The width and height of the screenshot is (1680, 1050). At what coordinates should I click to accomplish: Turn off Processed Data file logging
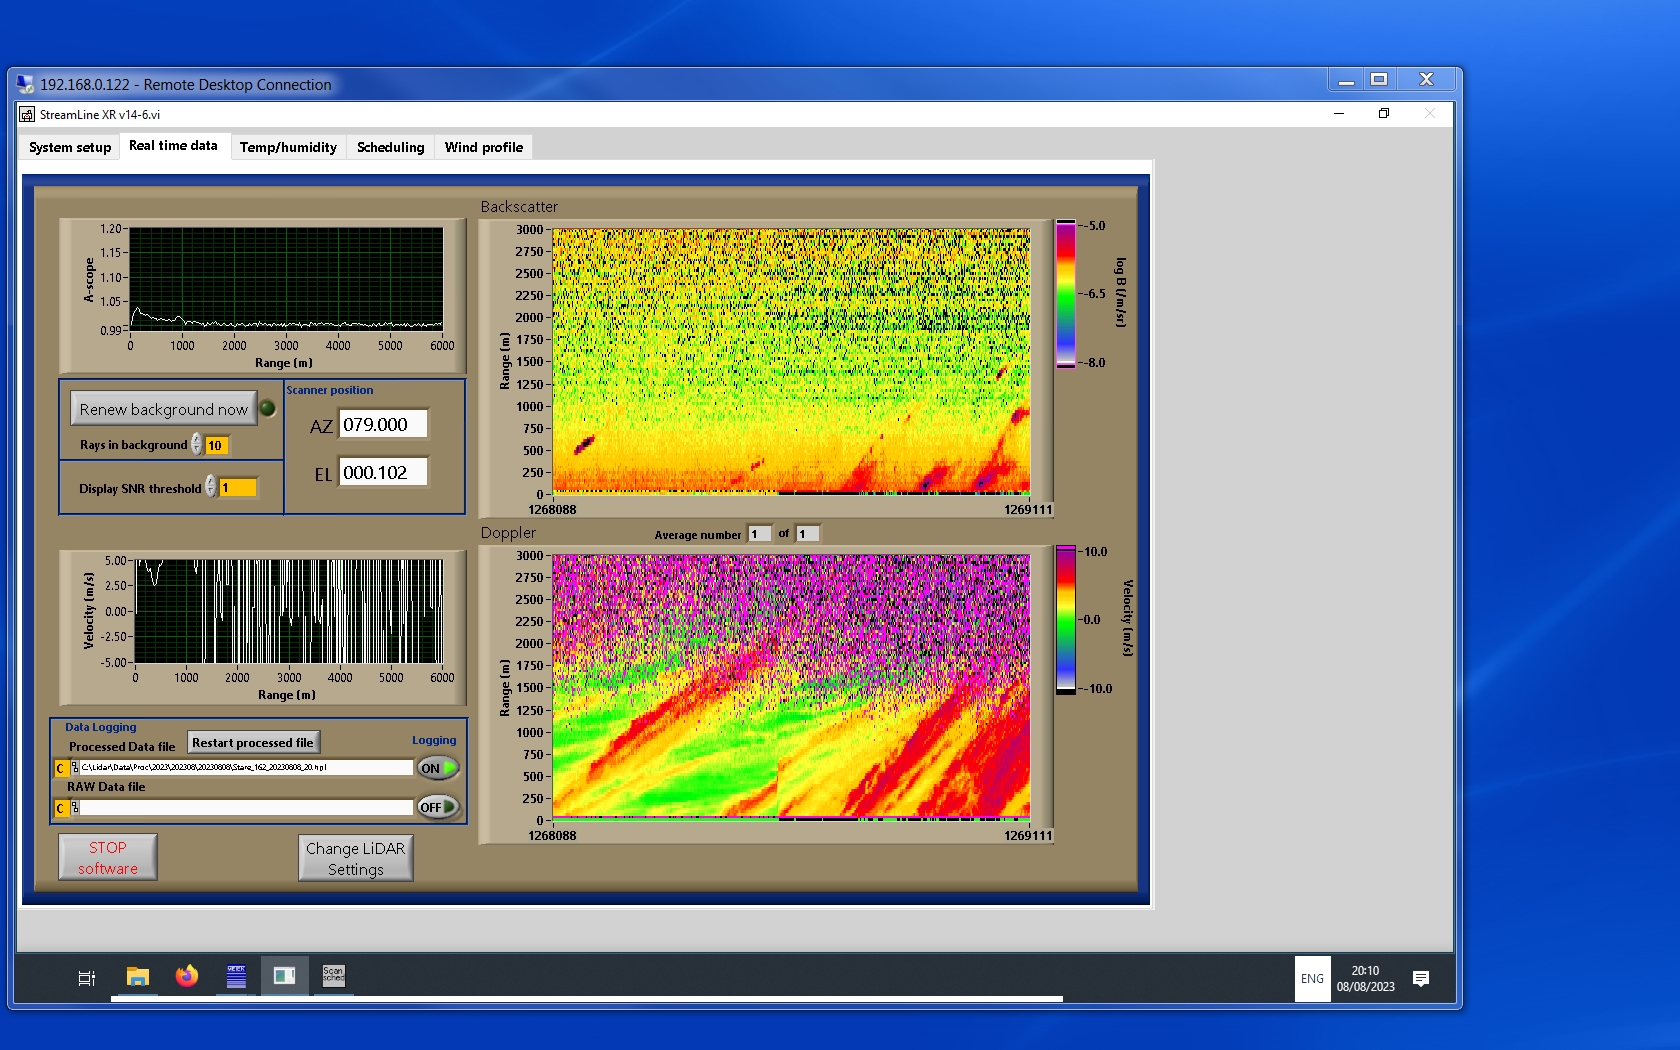pyautogui.click(x=438, y=768)
